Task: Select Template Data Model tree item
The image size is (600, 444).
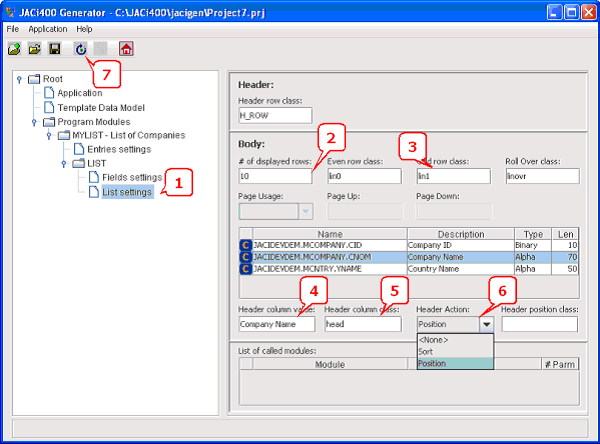Action: (x=104, y=107)
